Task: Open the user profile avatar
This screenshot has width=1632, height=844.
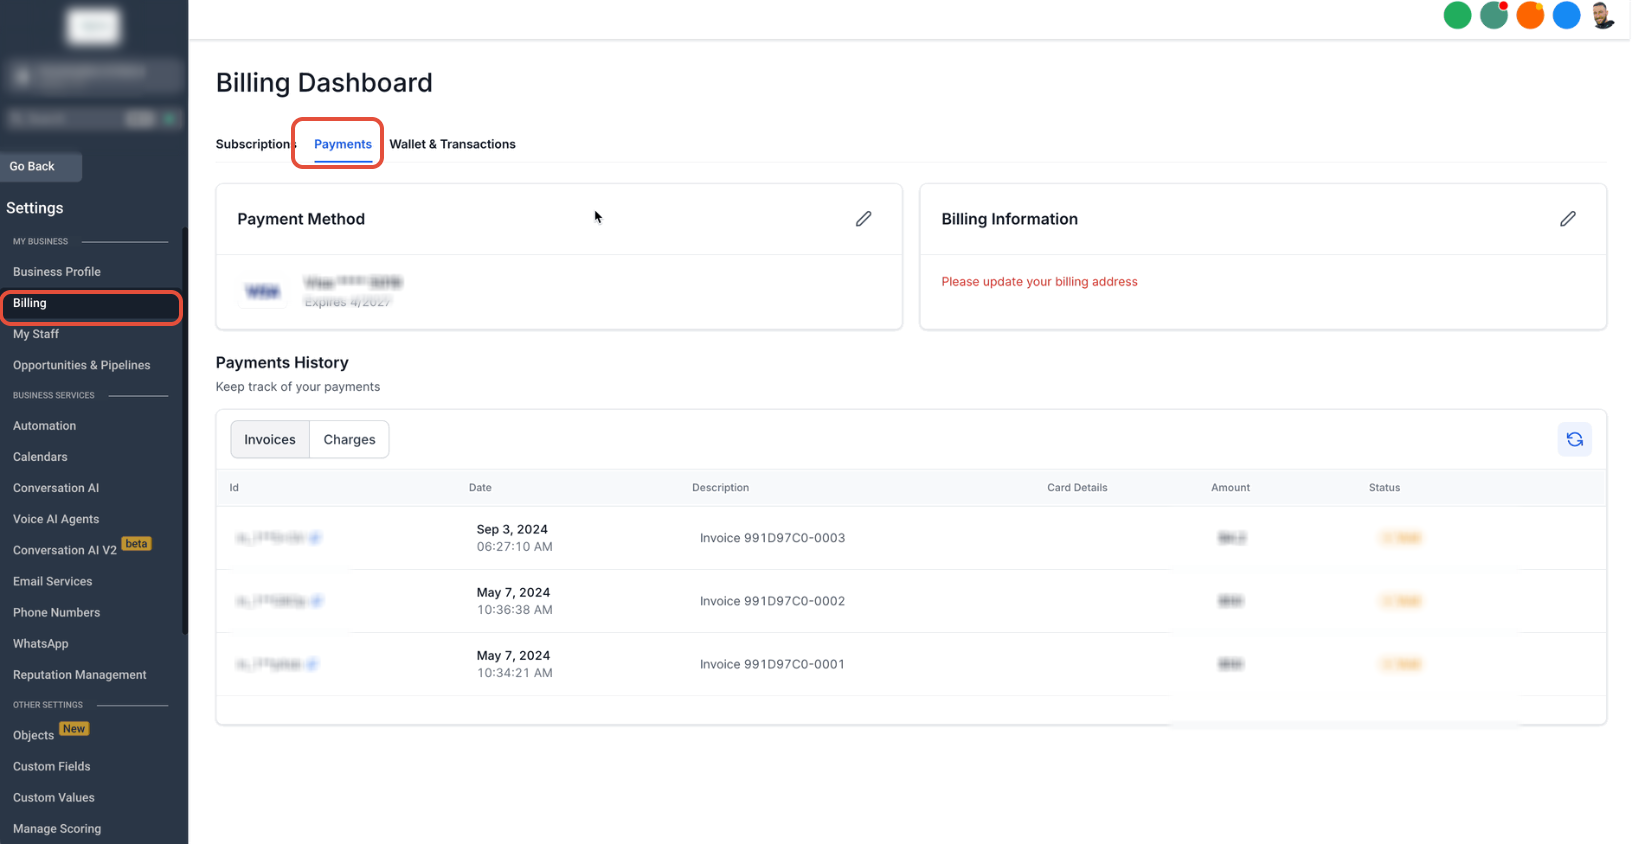Action: click(1602, 15)
